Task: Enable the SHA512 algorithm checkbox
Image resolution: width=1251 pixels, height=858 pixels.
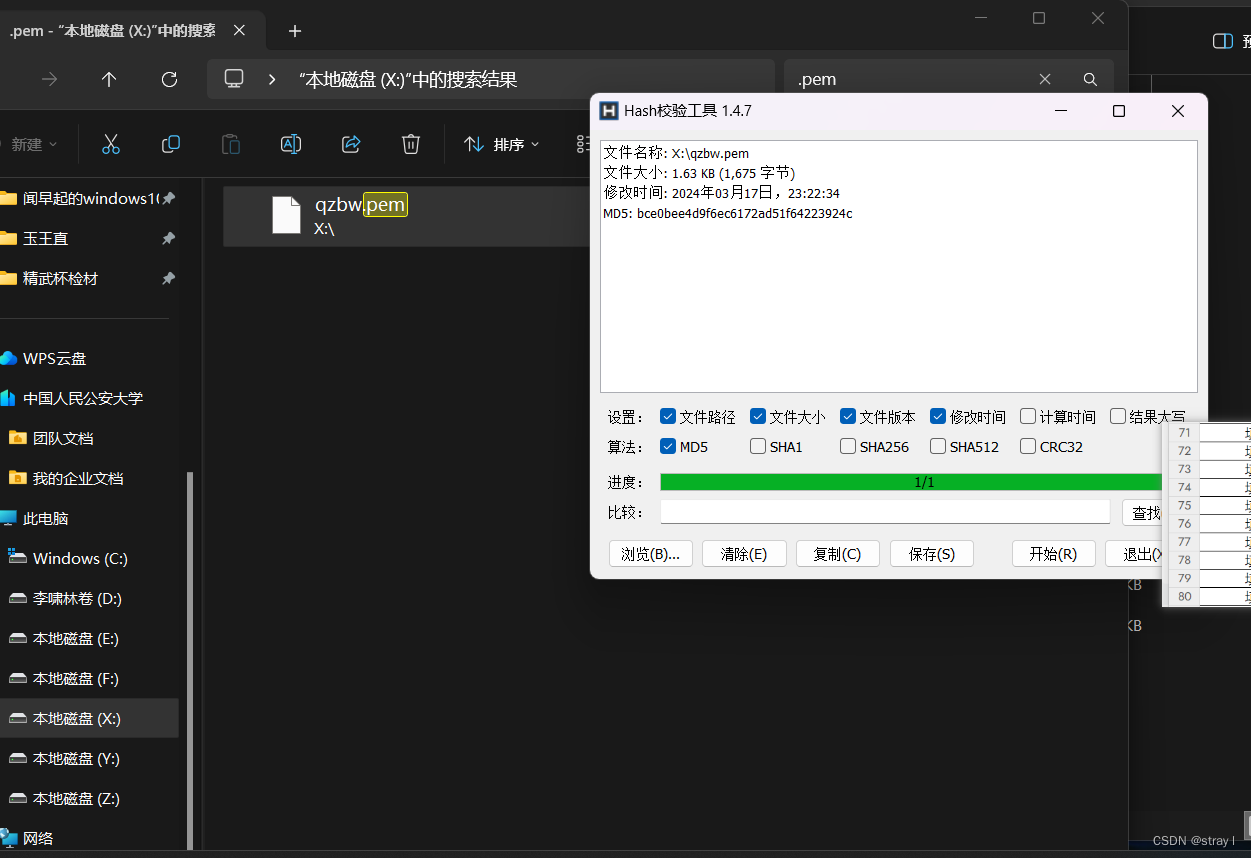Action: (x=938, y=447)
